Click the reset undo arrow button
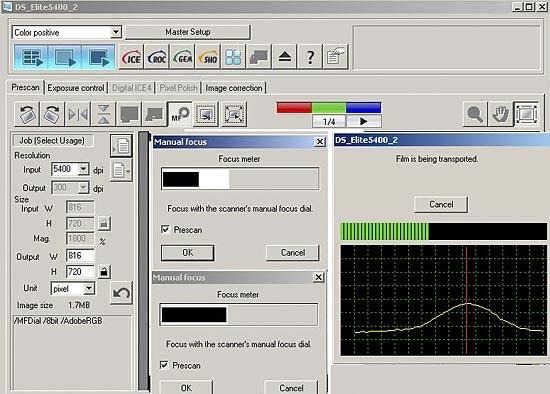550x394 pixels. click(121, 292)
